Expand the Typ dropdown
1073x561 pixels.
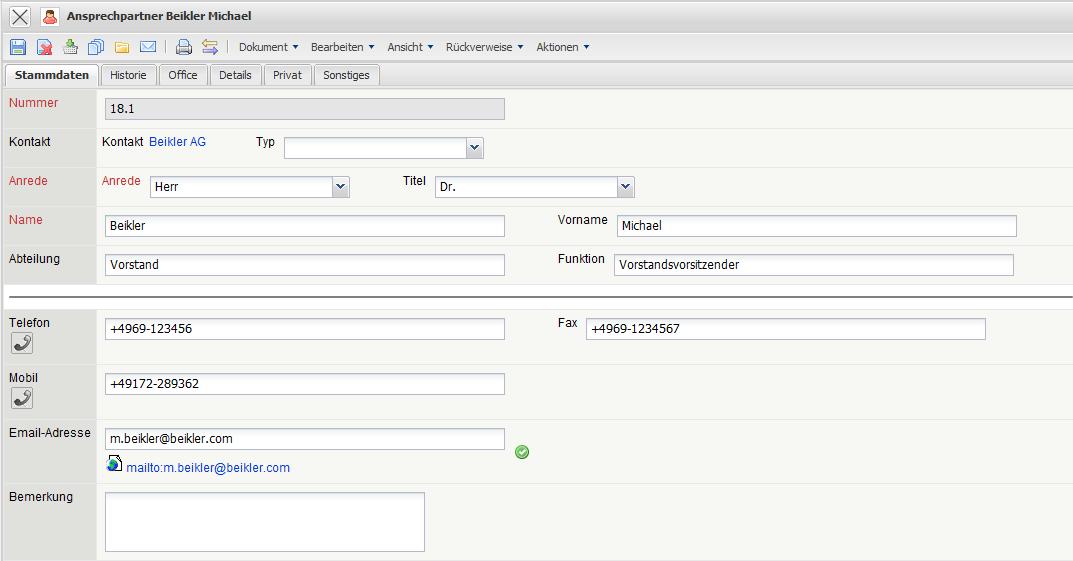pyautogui.click(x=474, y=148)
